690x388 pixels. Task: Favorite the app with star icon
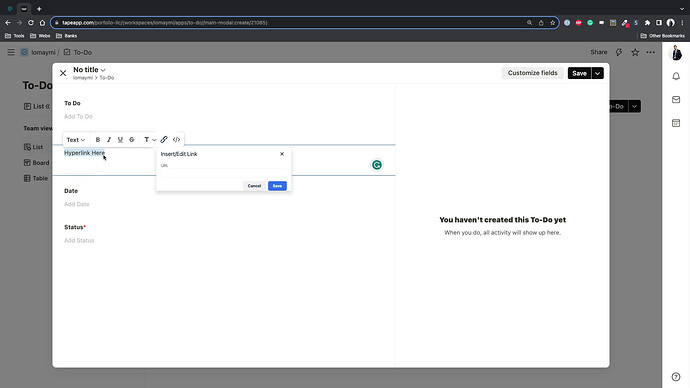point(635,52)
